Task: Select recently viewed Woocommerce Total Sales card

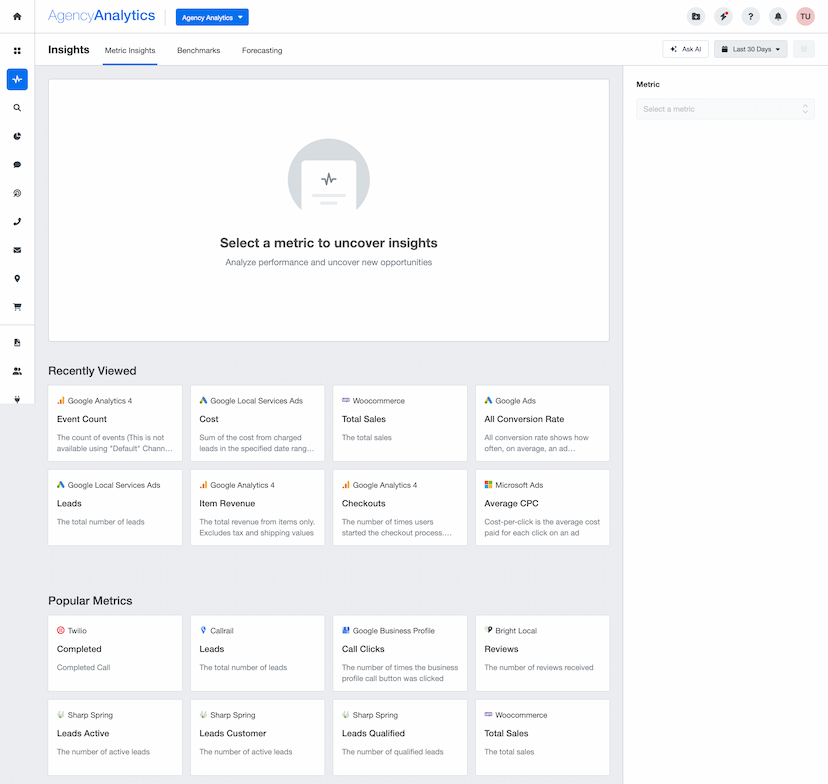Action: pyautogui.click(x=400, y=423)
